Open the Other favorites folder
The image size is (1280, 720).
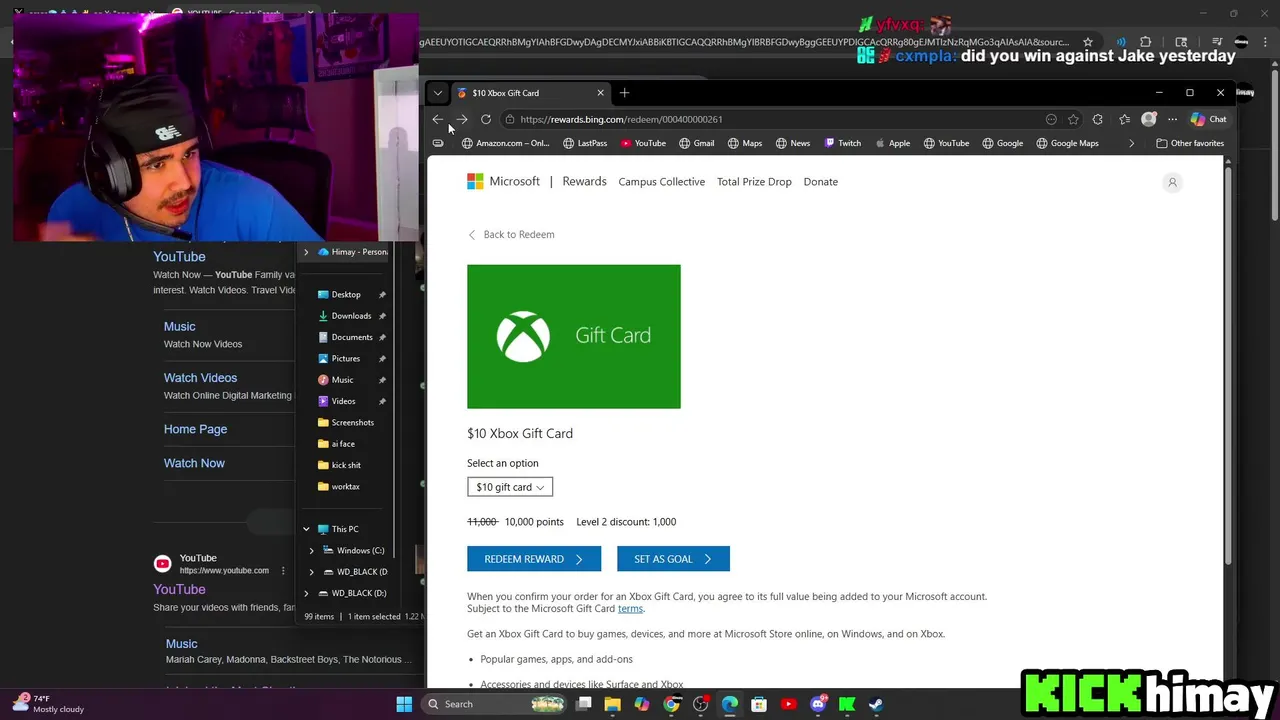tap(1190, 143)
